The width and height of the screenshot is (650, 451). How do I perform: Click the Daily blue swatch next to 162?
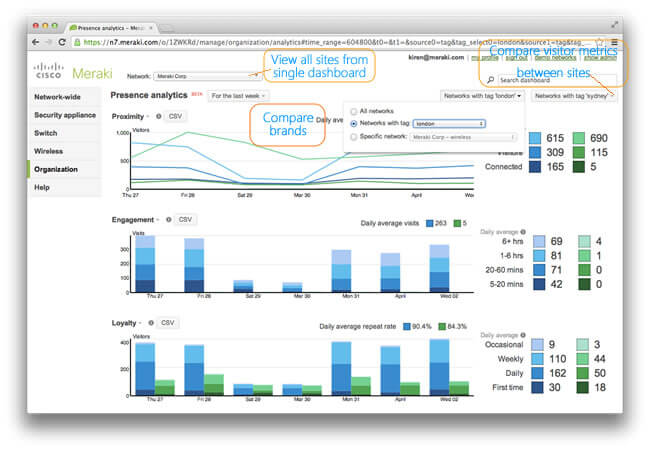click(537, 373)
